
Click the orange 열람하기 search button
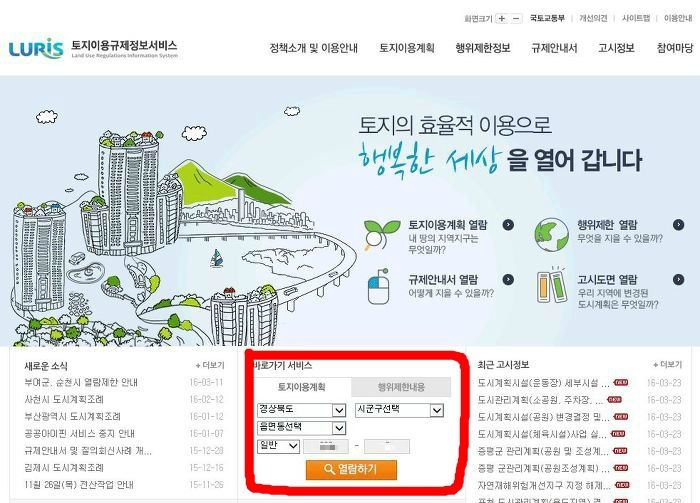click(351, 470)
